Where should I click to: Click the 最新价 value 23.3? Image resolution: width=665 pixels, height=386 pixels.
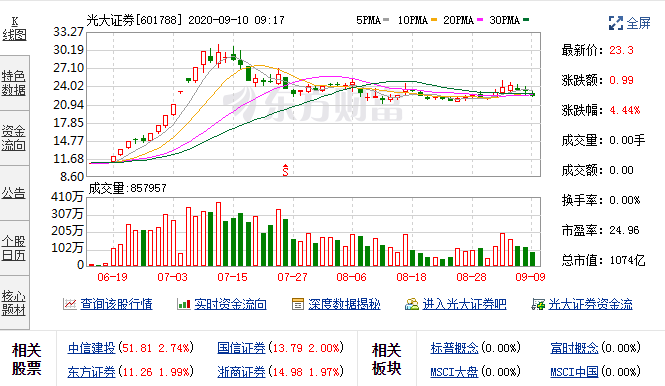pos(621,50)
